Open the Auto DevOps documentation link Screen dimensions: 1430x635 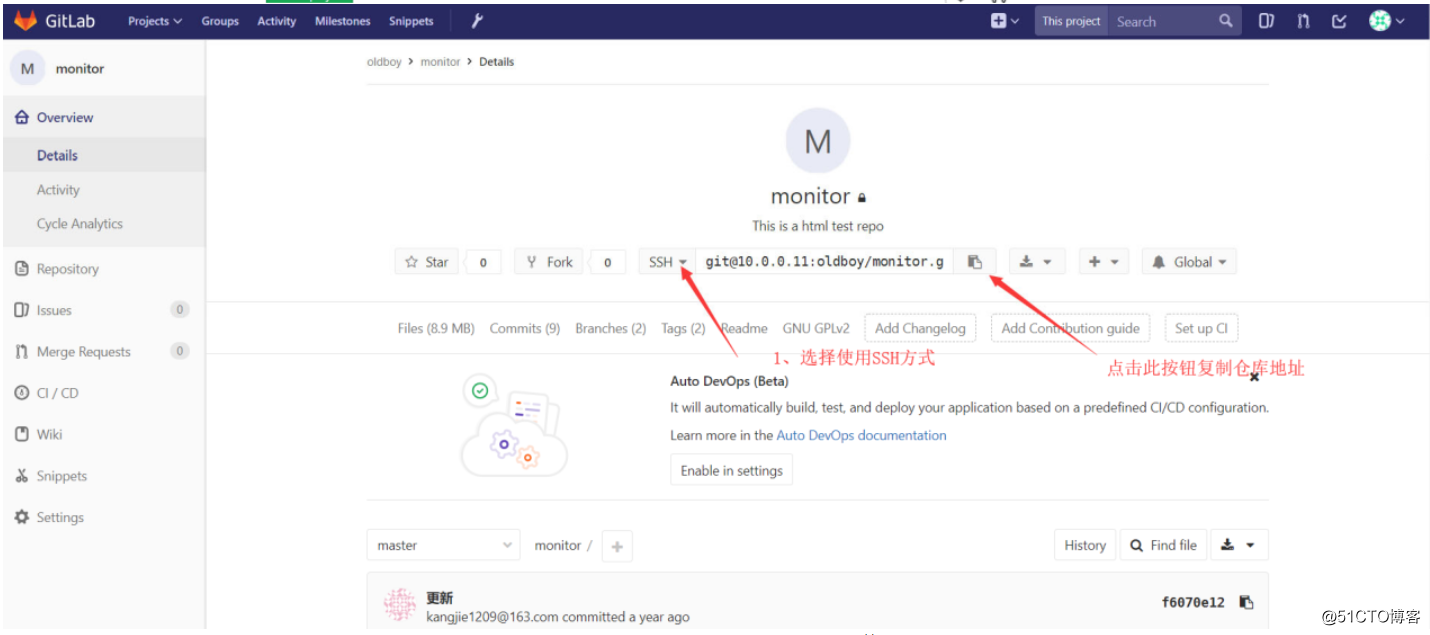tap(861, 435)
